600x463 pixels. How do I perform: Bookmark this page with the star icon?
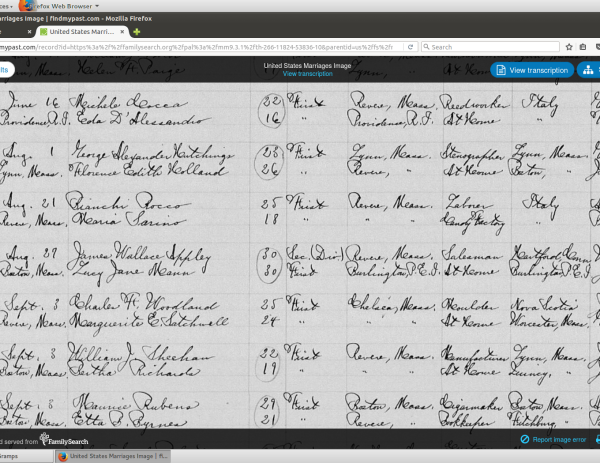[568, 46]
